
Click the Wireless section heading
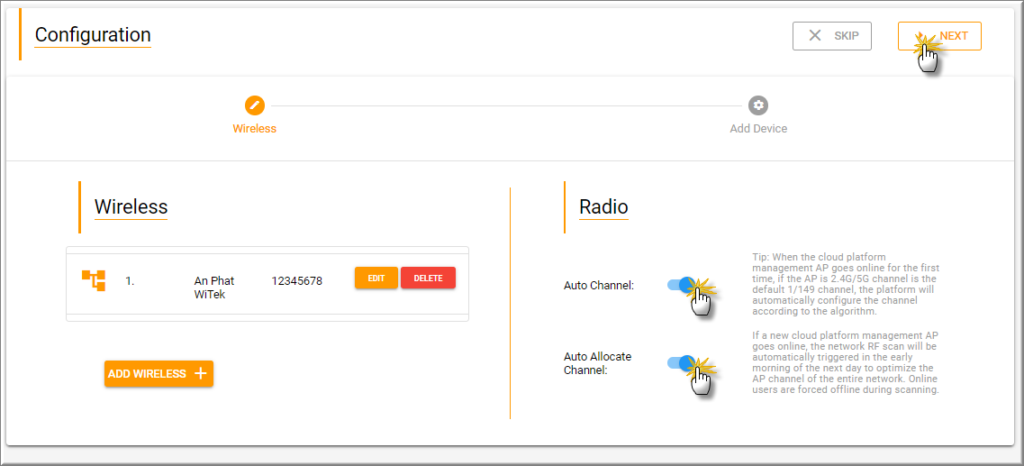coord(130,207)
